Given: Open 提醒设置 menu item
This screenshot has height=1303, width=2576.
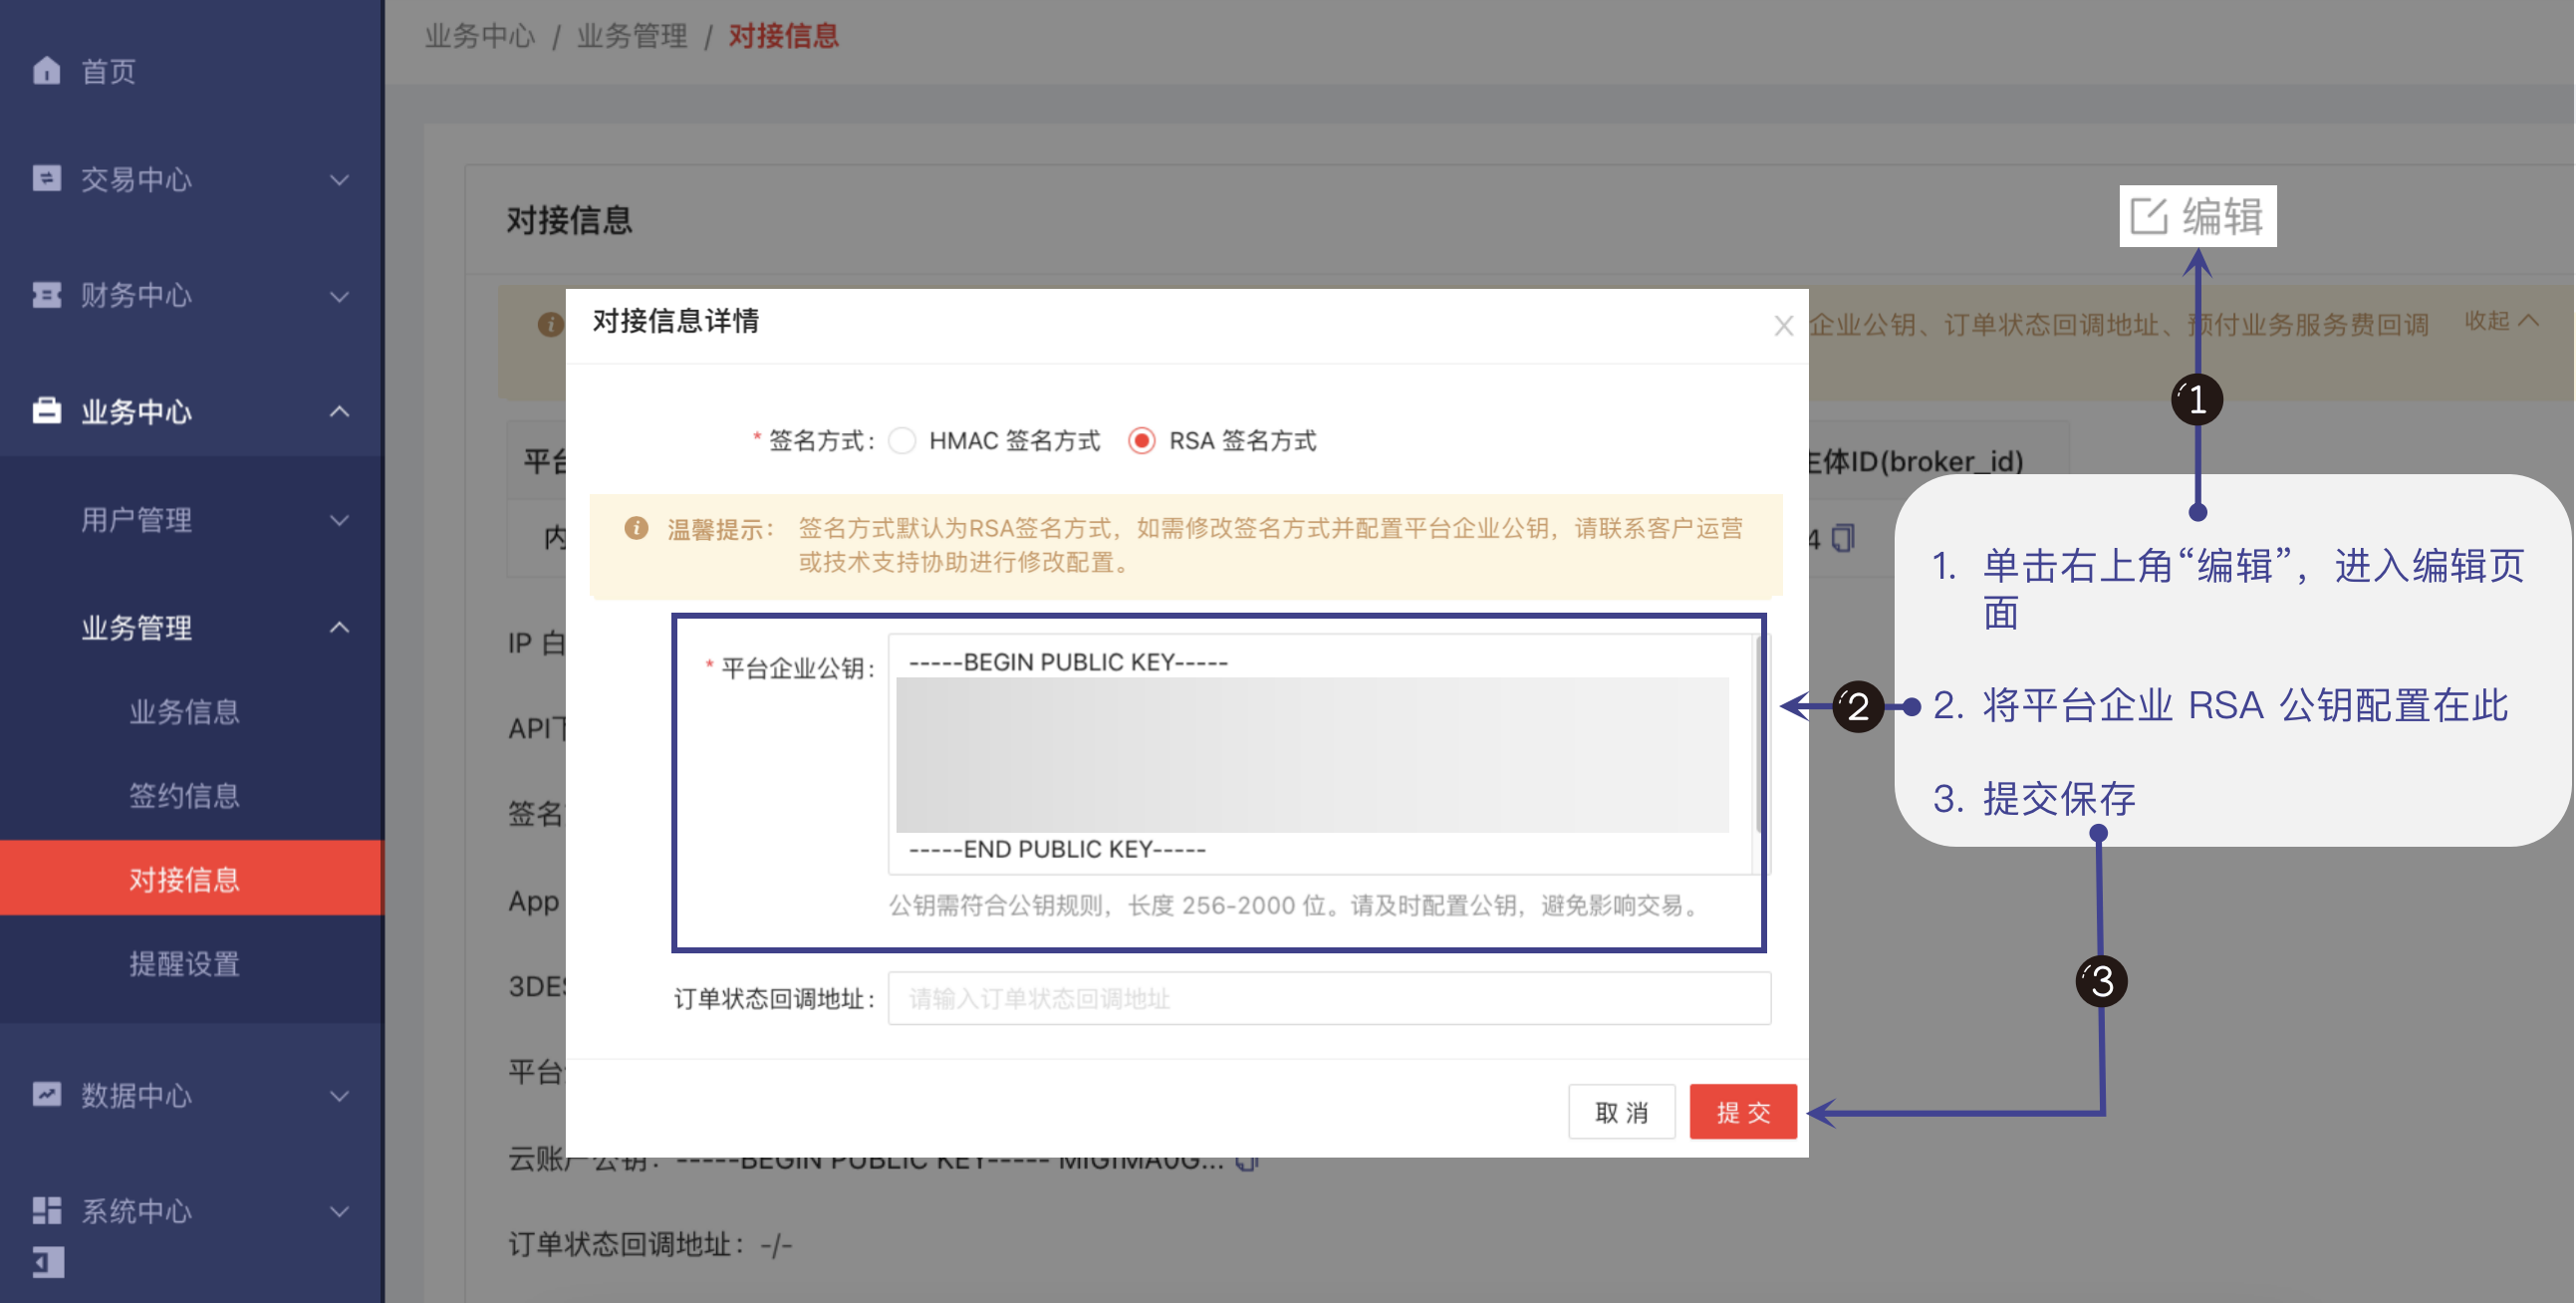Looking at the screenshot, I should tap(184, 963).
